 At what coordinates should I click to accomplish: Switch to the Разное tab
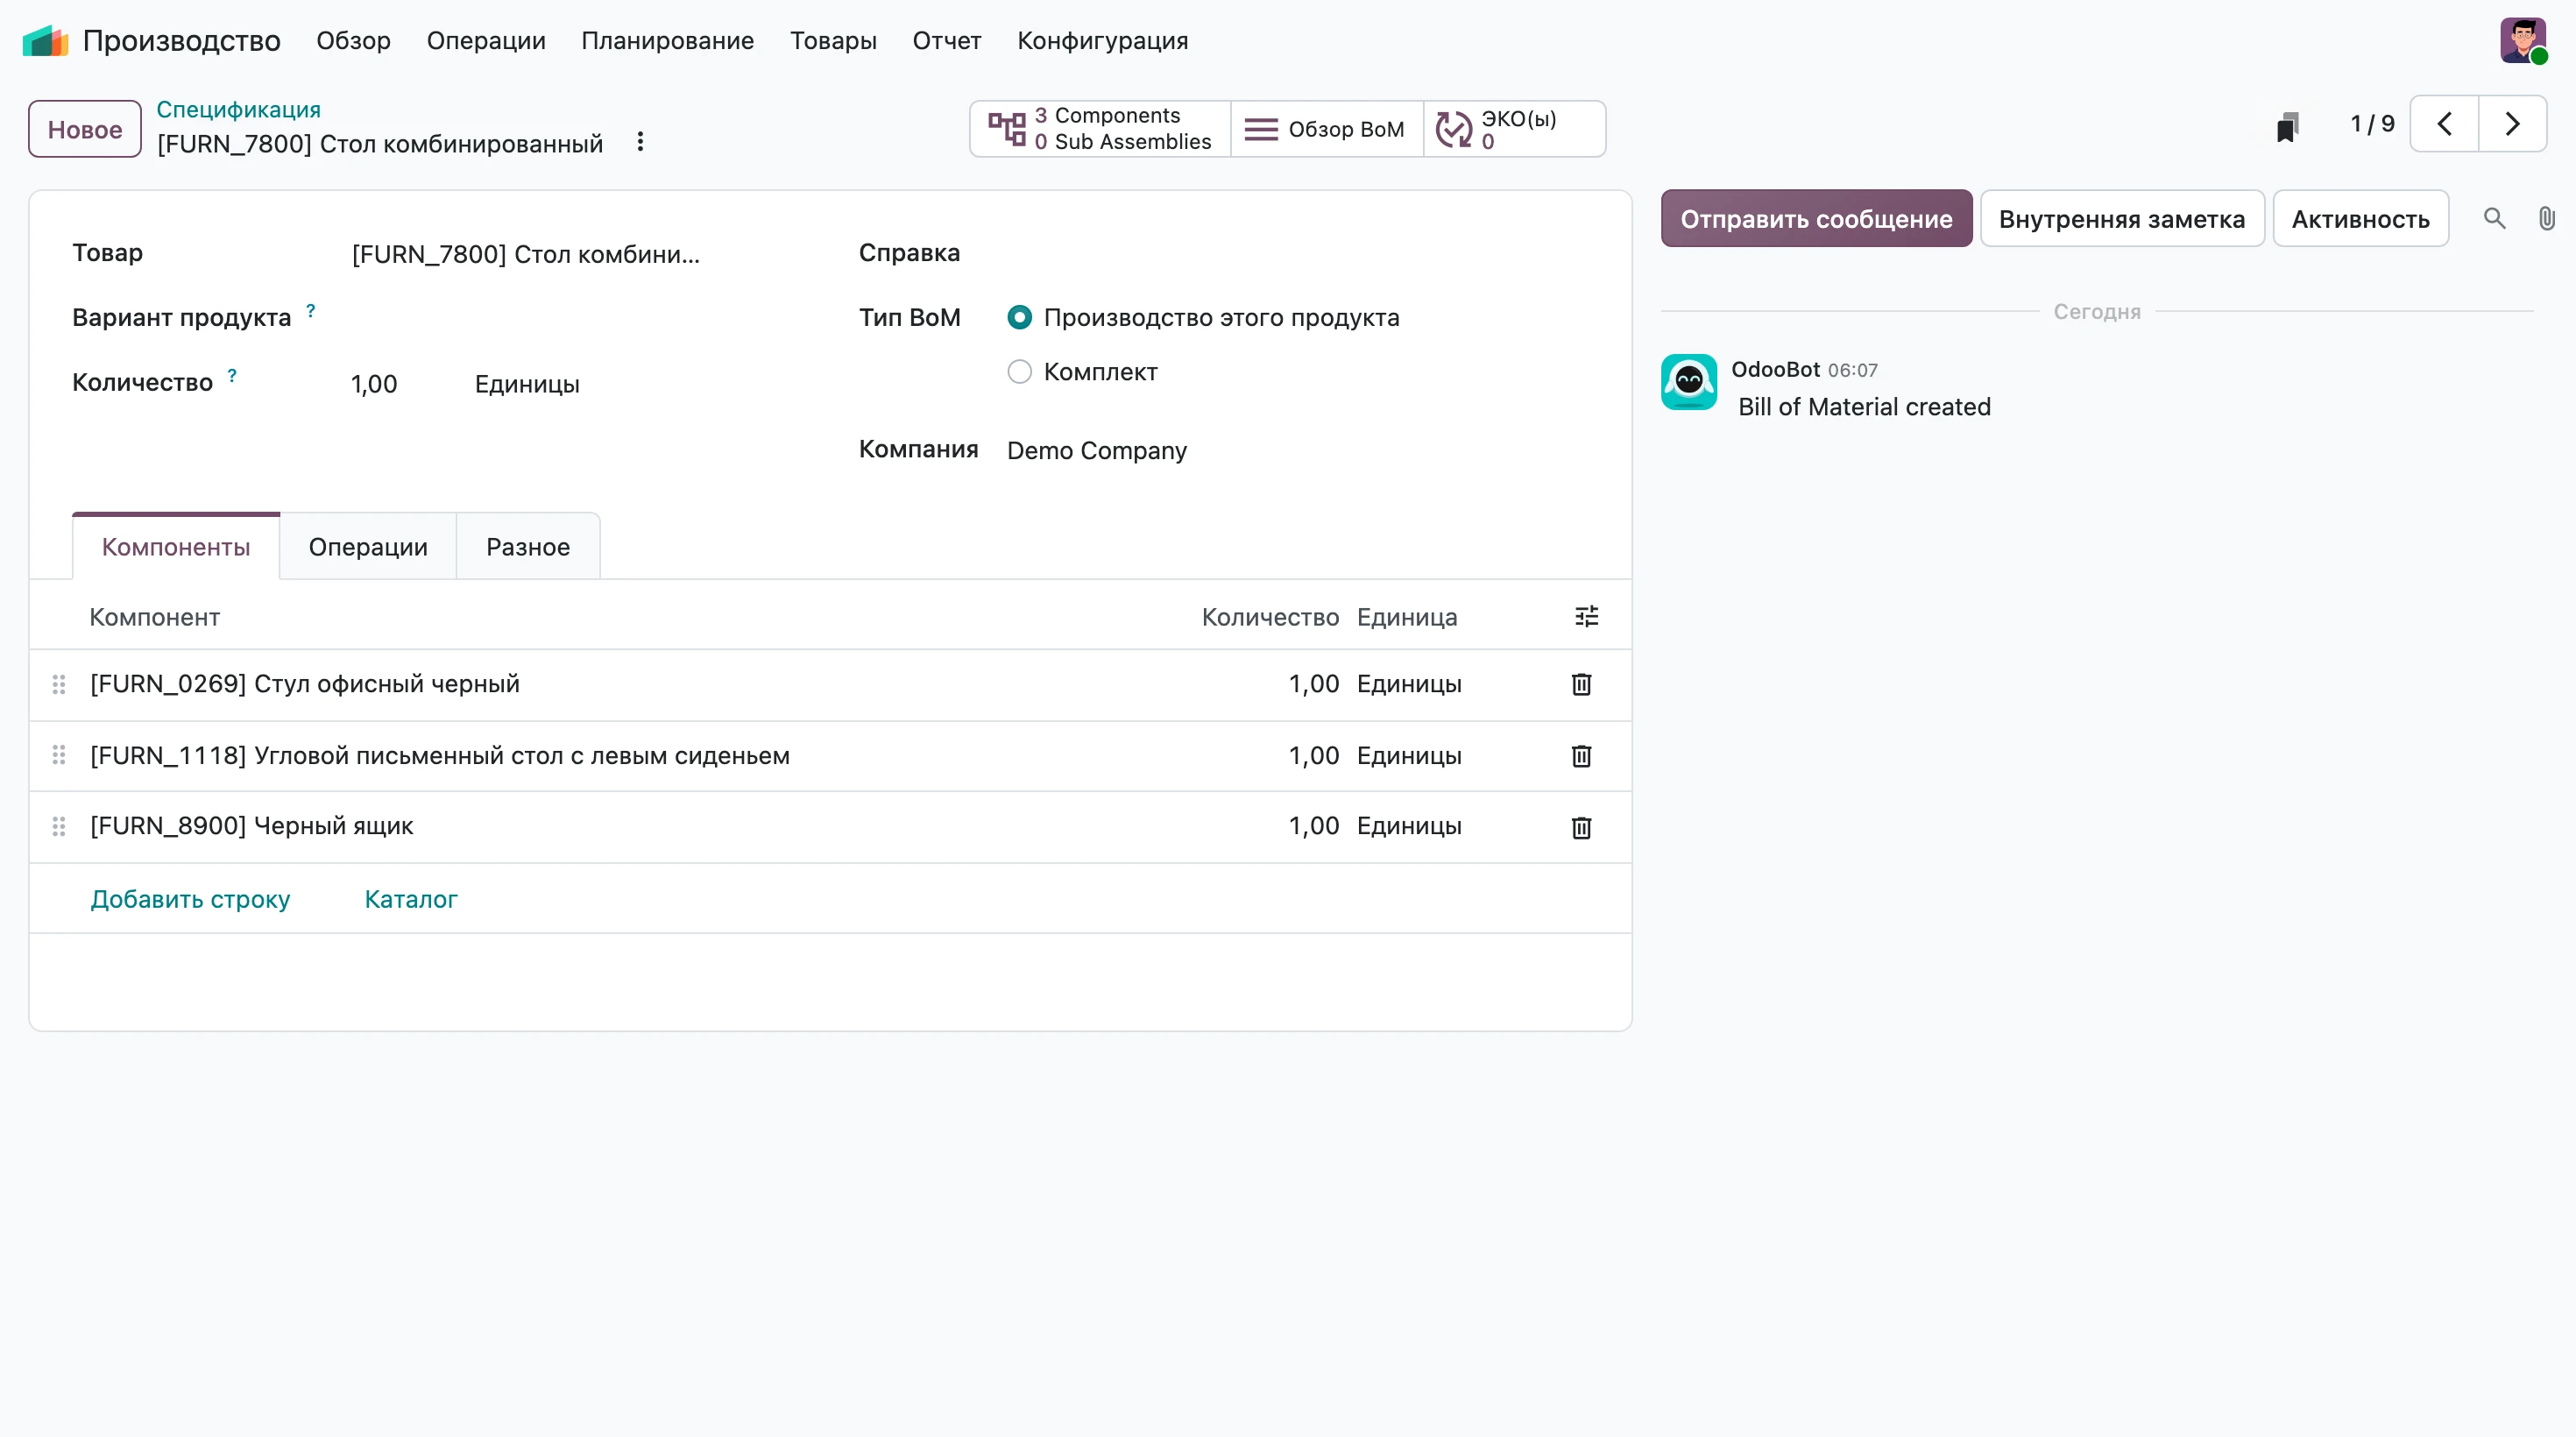coord(528,547)
